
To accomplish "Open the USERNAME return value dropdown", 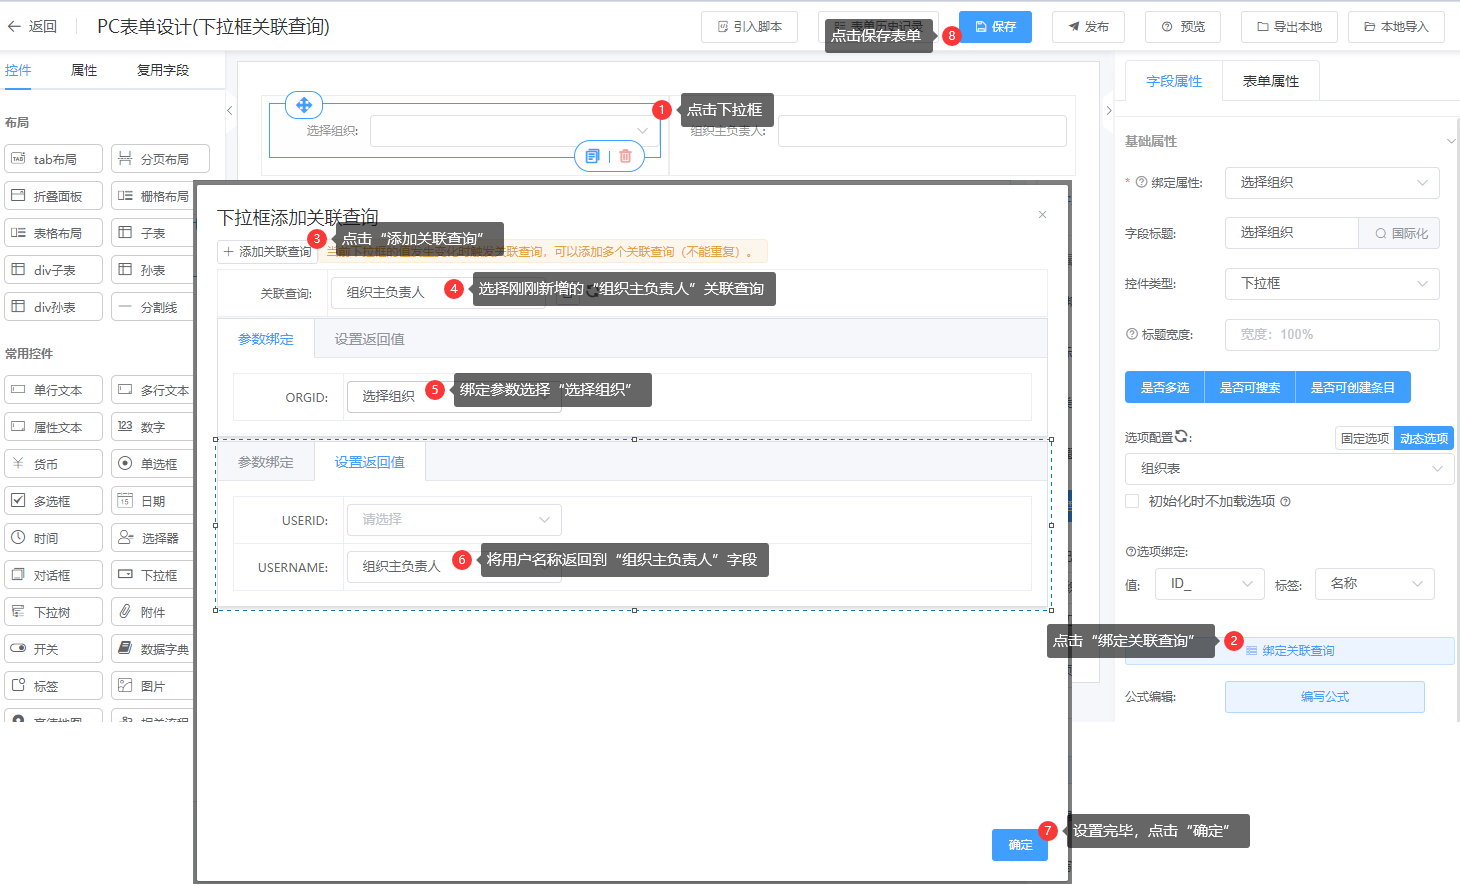I will [x=454, y=567].
